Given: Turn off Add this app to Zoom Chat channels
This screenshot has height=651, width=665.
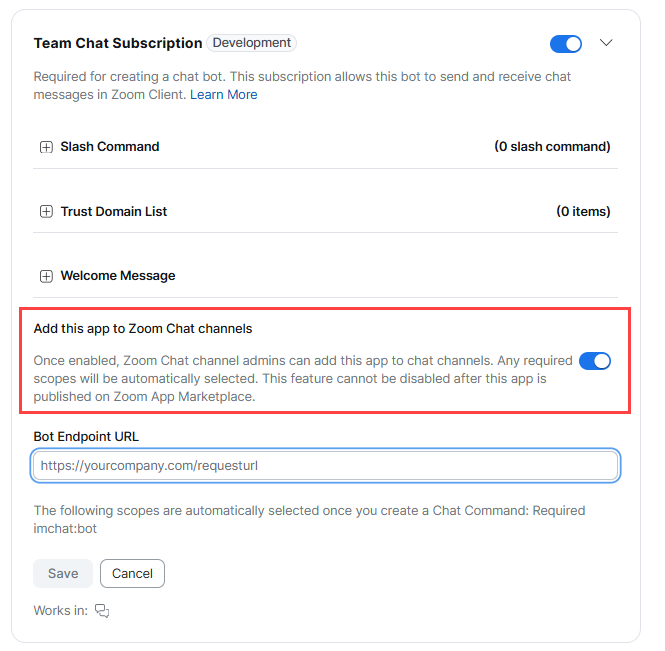Looking at the screenshot, I should pyautogui.click(x=595, y=361).
